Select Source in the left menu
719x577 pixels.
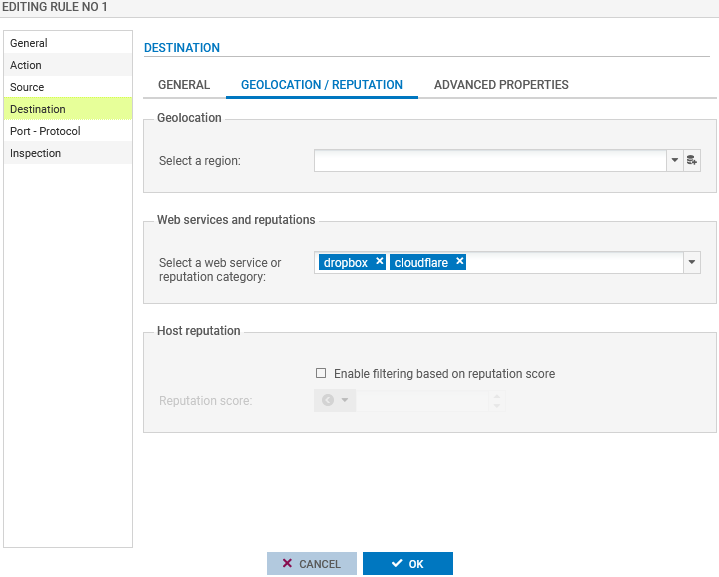pyautogui.click(x=27, y=87)
